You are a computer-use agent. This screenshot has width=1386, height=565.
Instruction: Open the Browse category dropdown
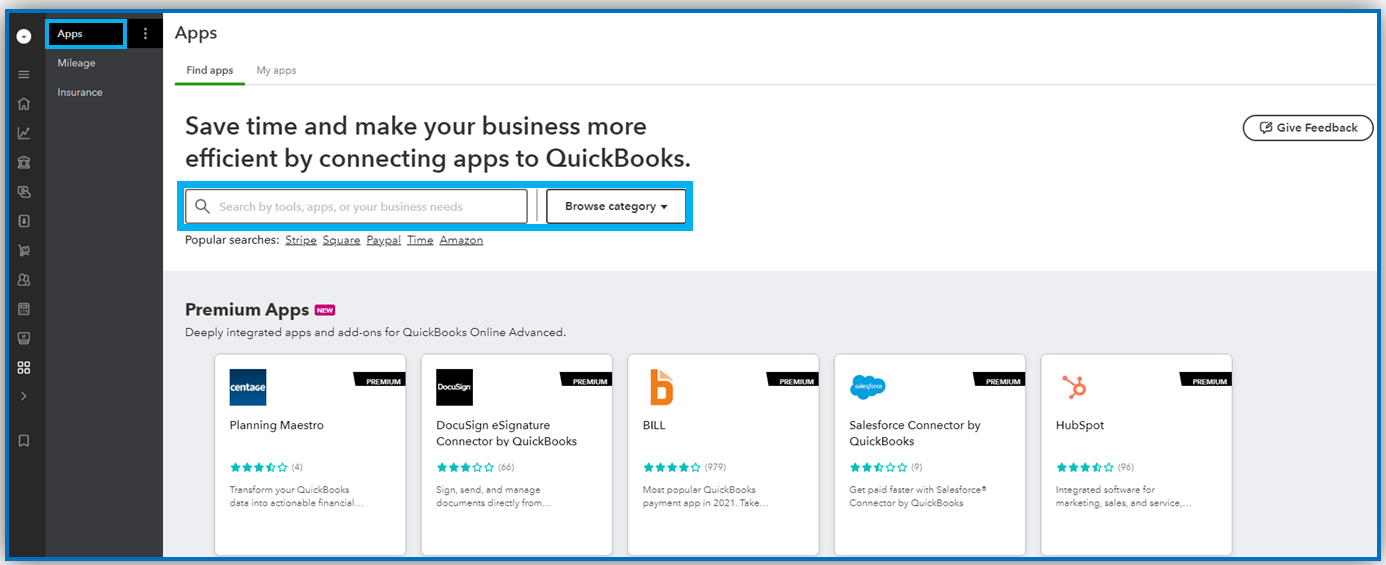point(616,206)
